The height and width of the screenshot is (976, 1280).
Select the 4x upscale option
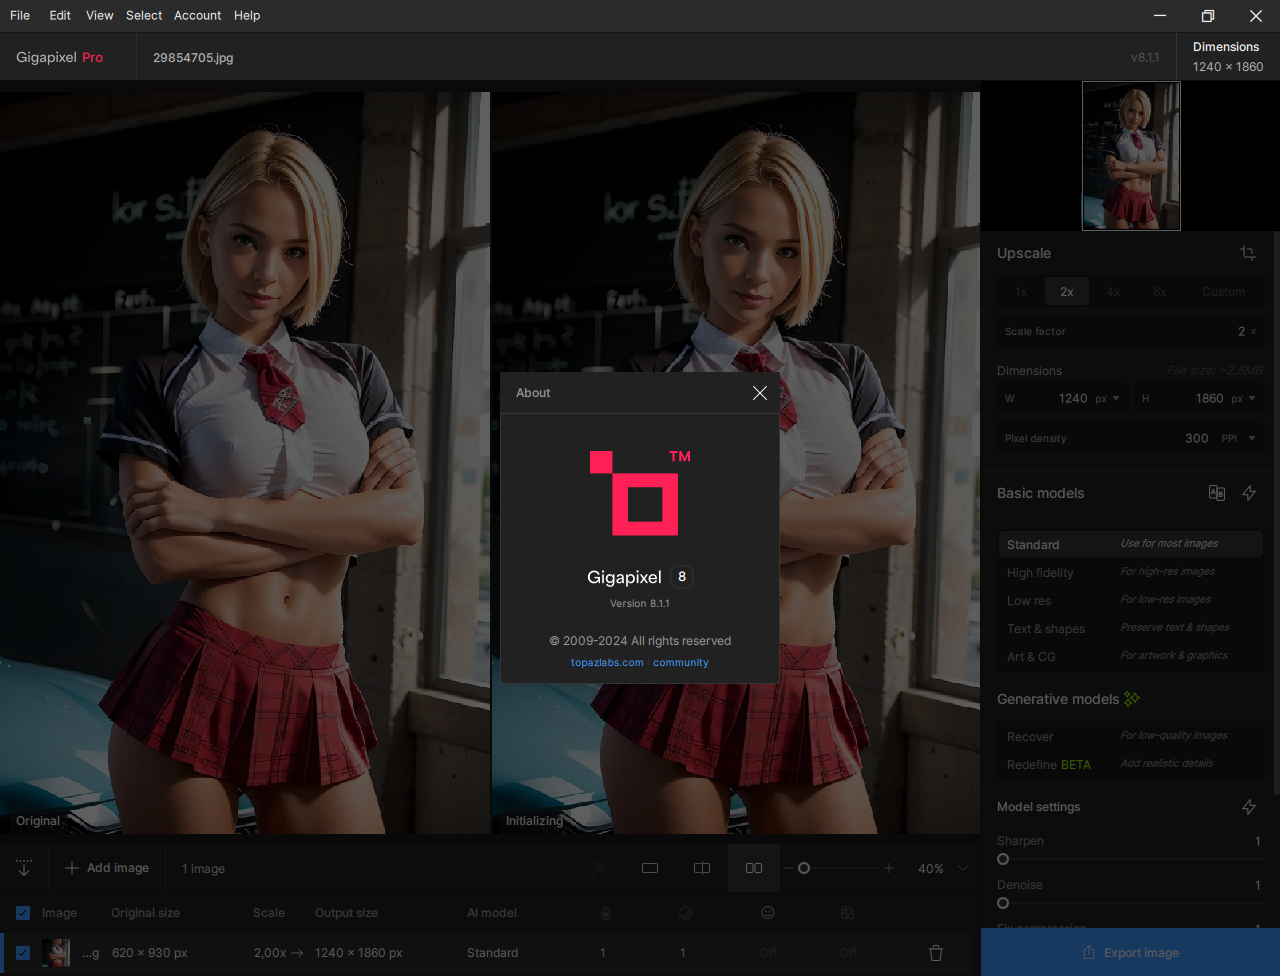click(1113, 292)
